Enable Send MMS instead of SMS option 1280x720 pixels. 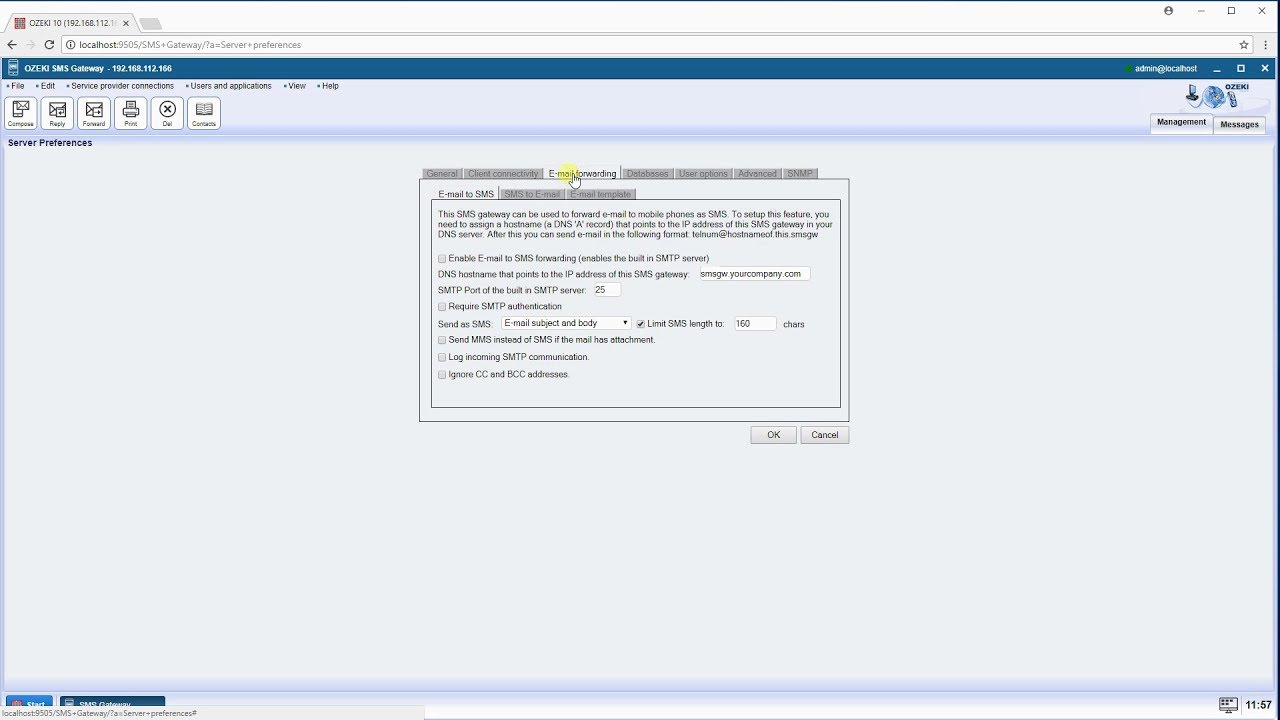tap(442, 340)
